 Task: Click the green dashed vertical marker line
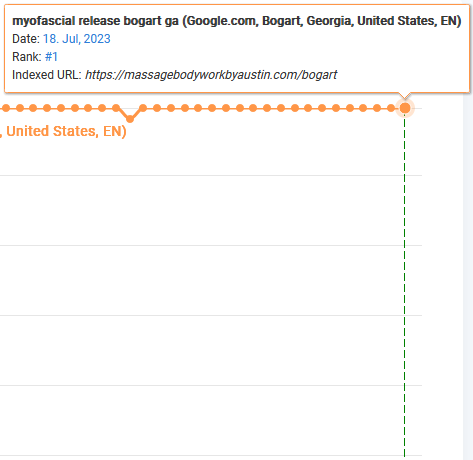click(404, 283)
